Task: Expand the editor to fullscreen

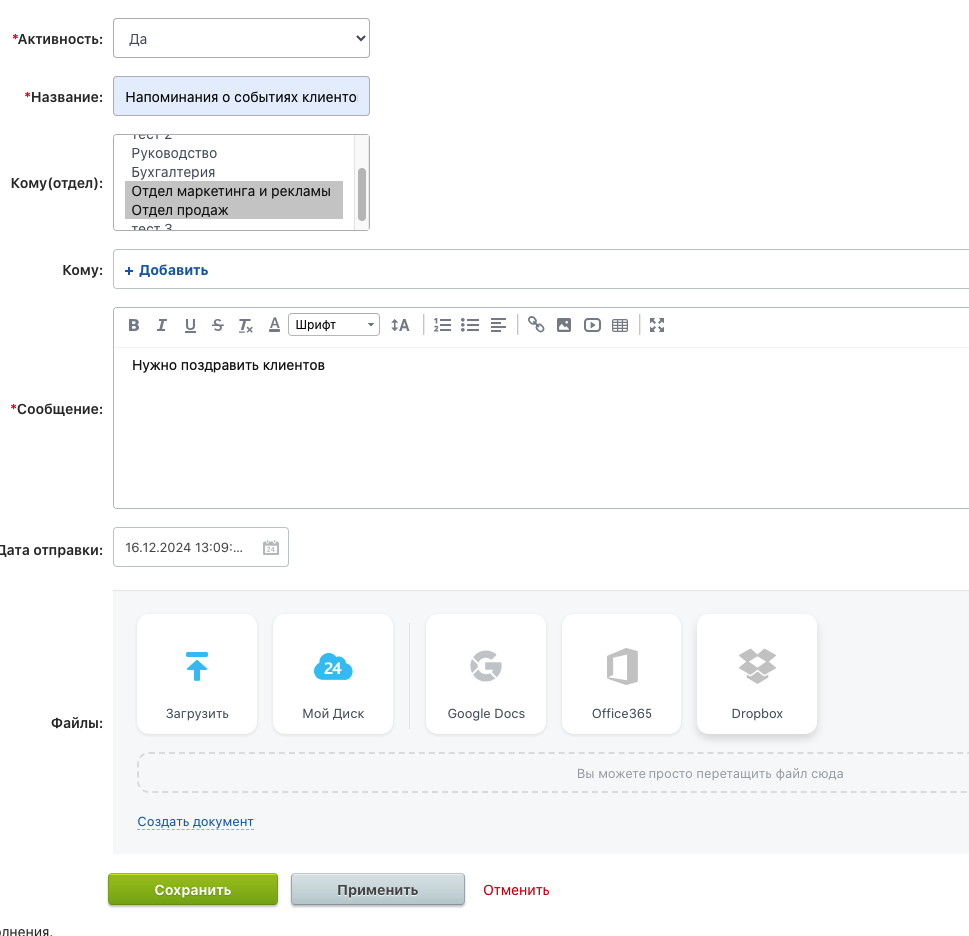Action: (x=657, y=325)
